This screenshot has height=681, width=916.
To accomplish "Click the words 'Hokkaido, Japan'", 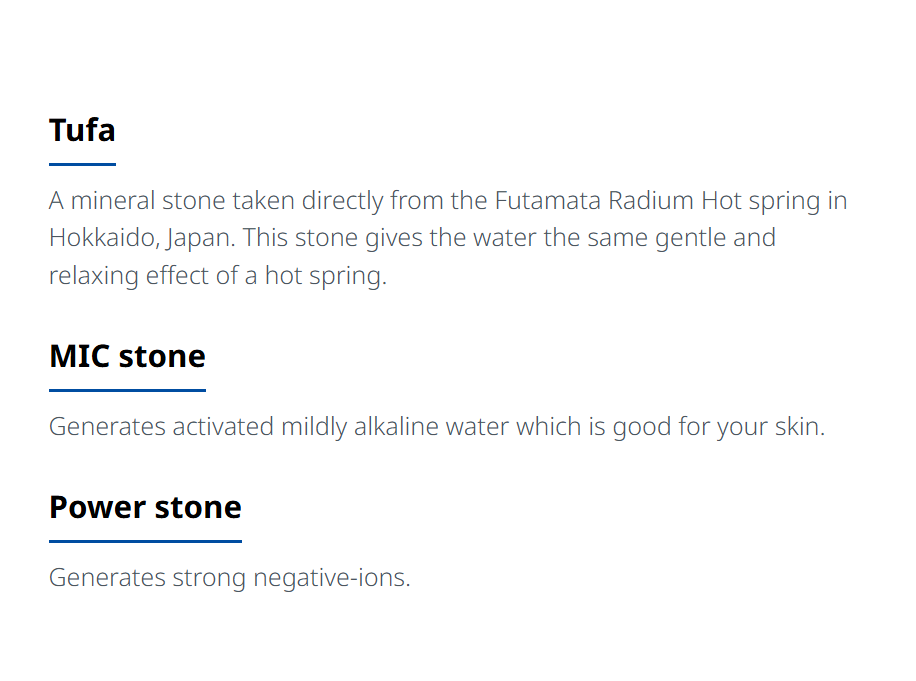I will click(140, 239).
